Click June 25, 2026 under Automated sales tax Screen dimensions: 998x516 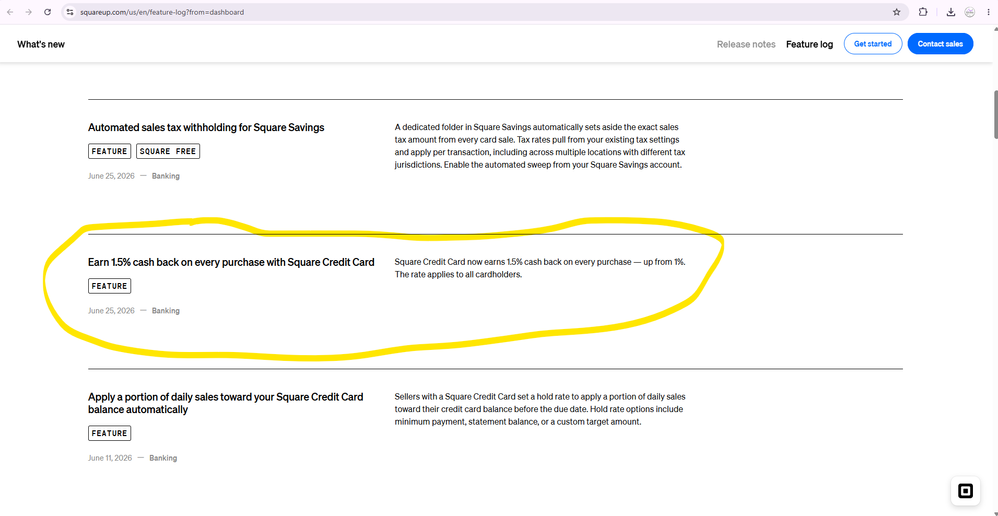pos(111,176)
